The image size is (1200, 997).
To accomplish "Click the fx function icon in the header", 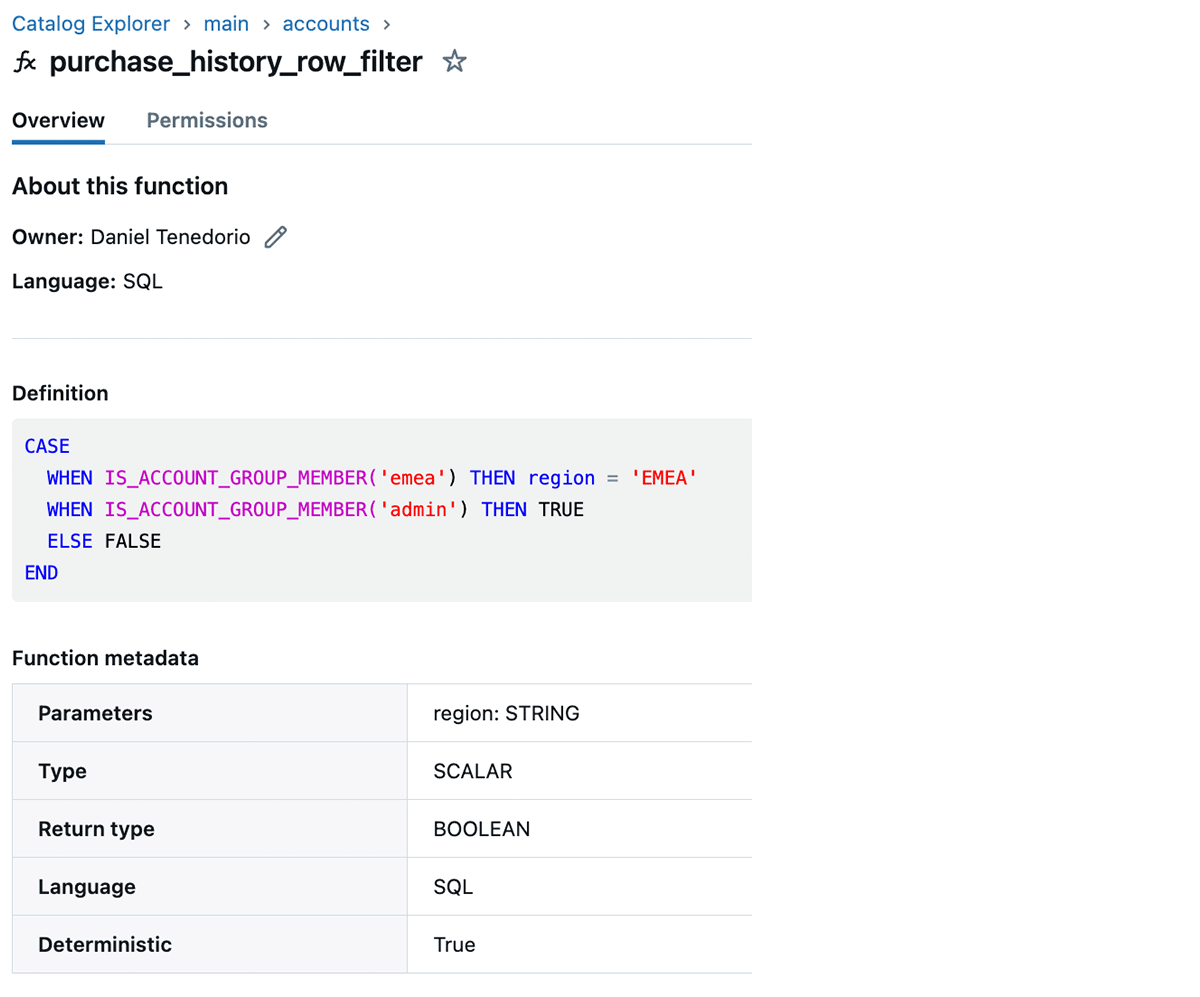I will point(24,61).
